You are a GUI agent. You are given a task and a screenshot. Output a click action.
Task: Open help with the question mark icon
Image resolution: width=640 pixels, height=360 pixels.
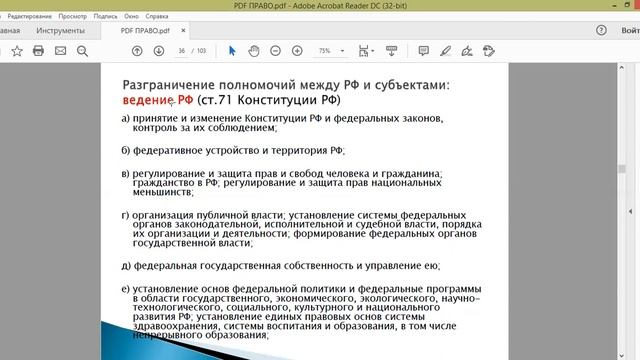601,30
